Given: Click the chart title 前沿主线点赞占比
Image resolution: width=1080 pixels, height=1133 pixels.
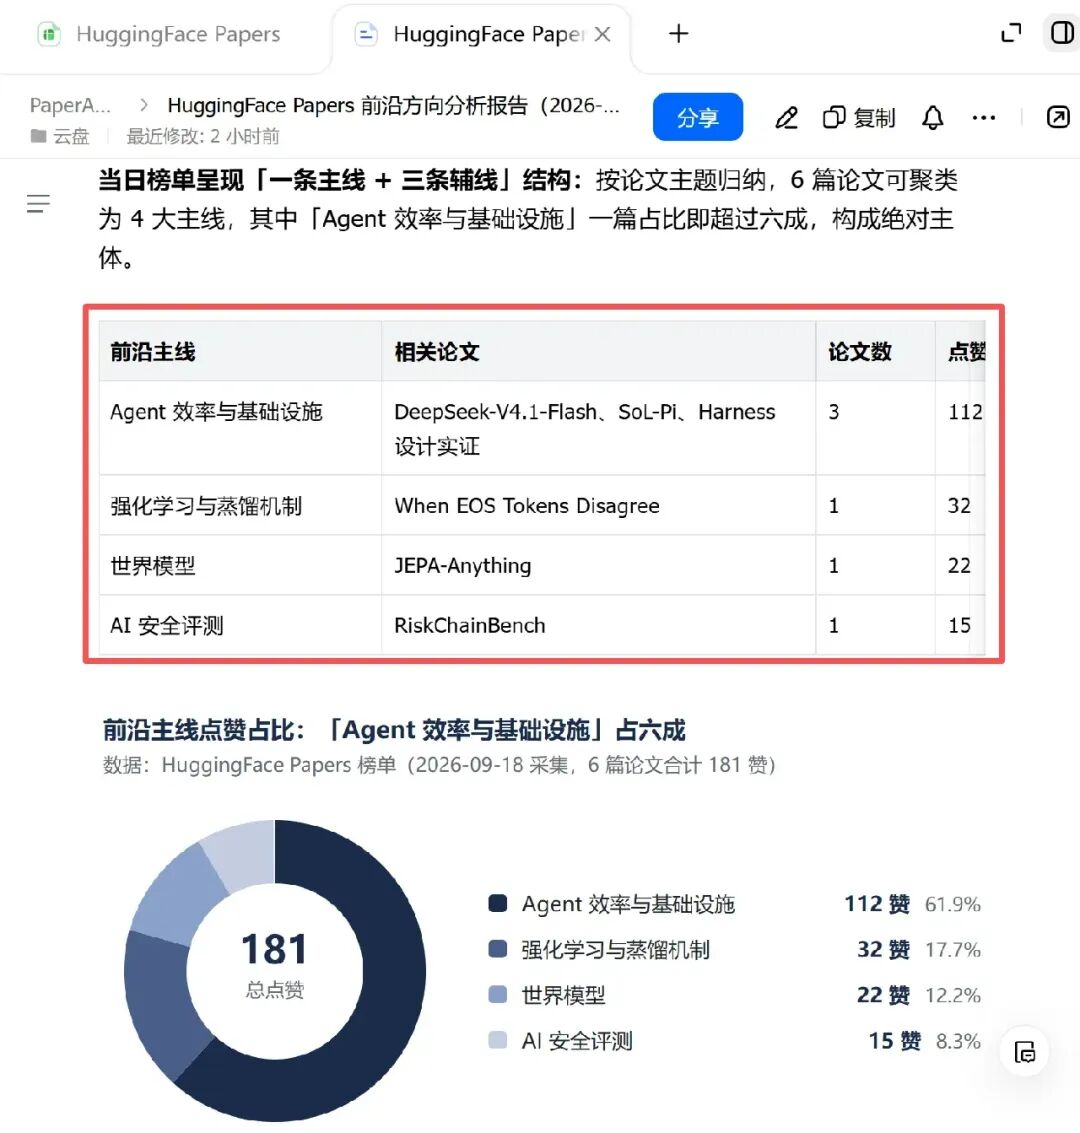Looking at the screenshot, I should coord(394,730).
